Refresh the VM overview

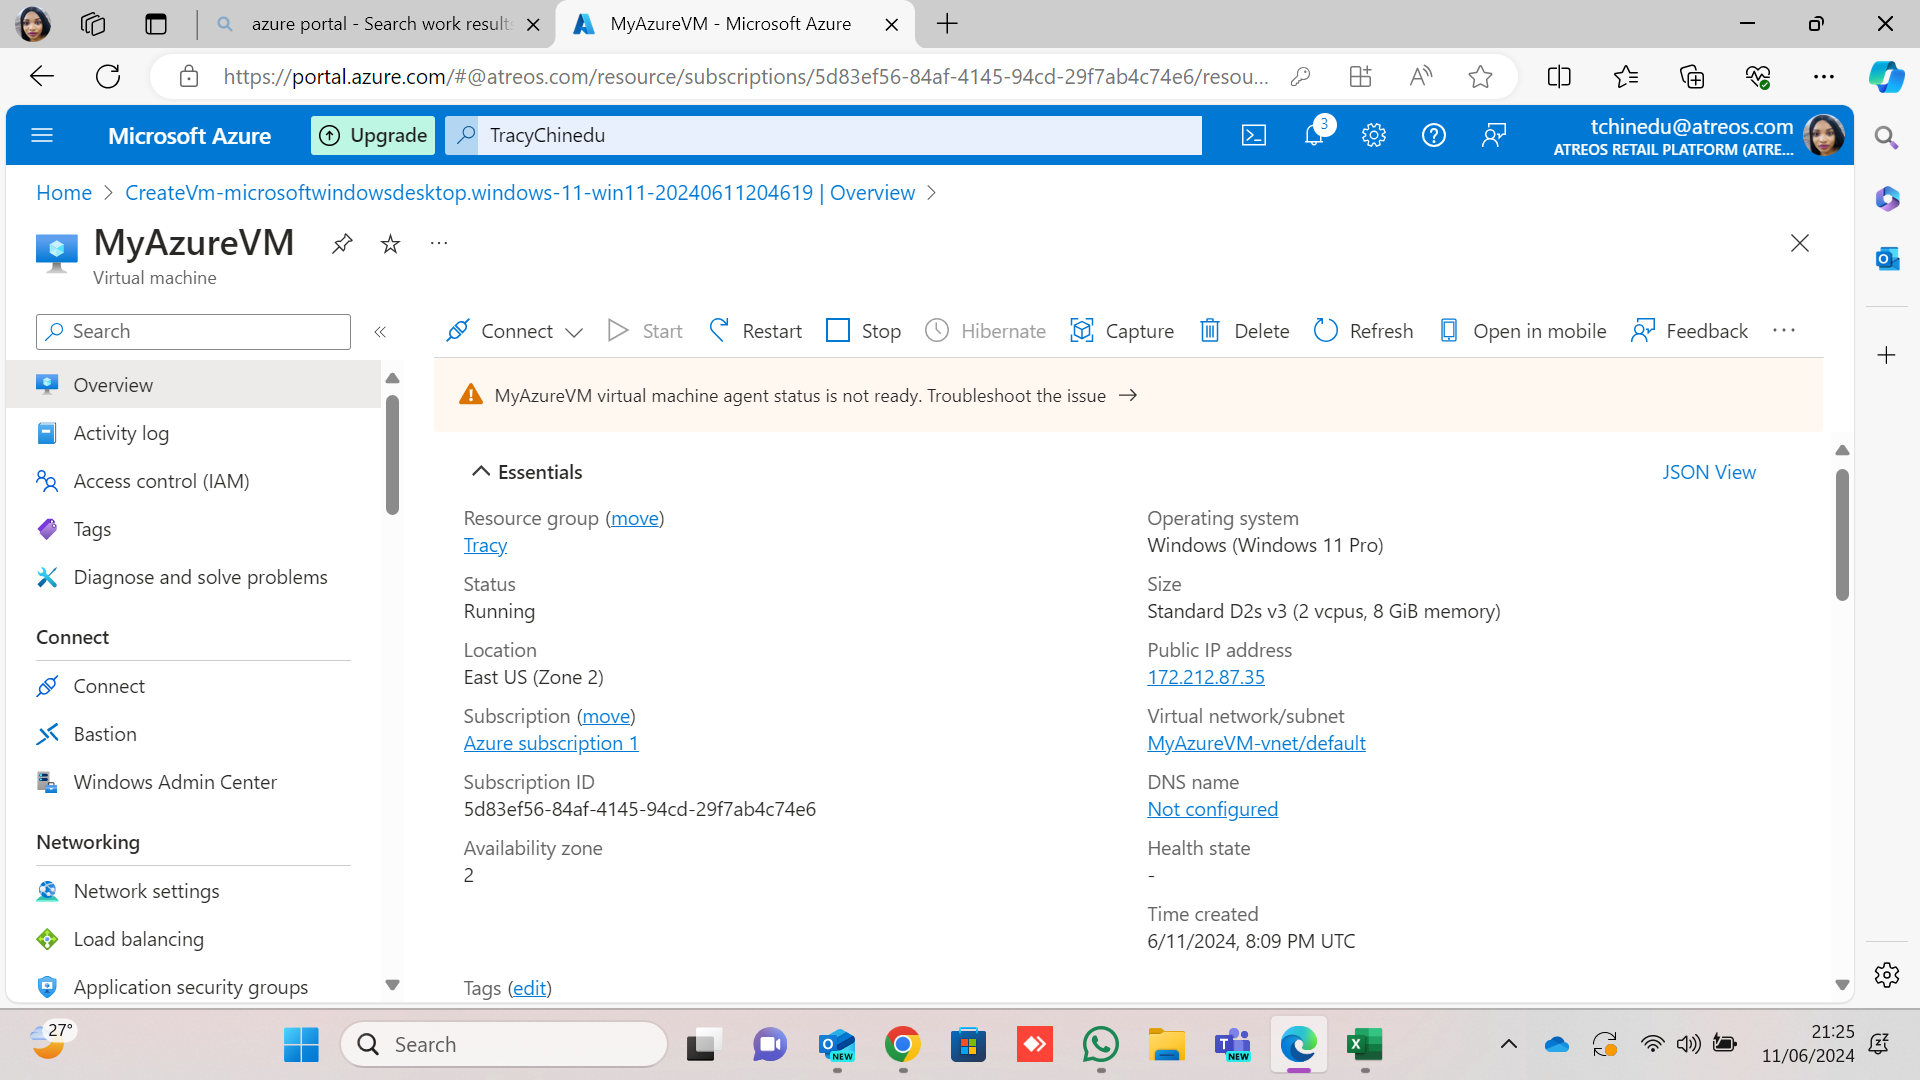click(x=1363, y=331)
